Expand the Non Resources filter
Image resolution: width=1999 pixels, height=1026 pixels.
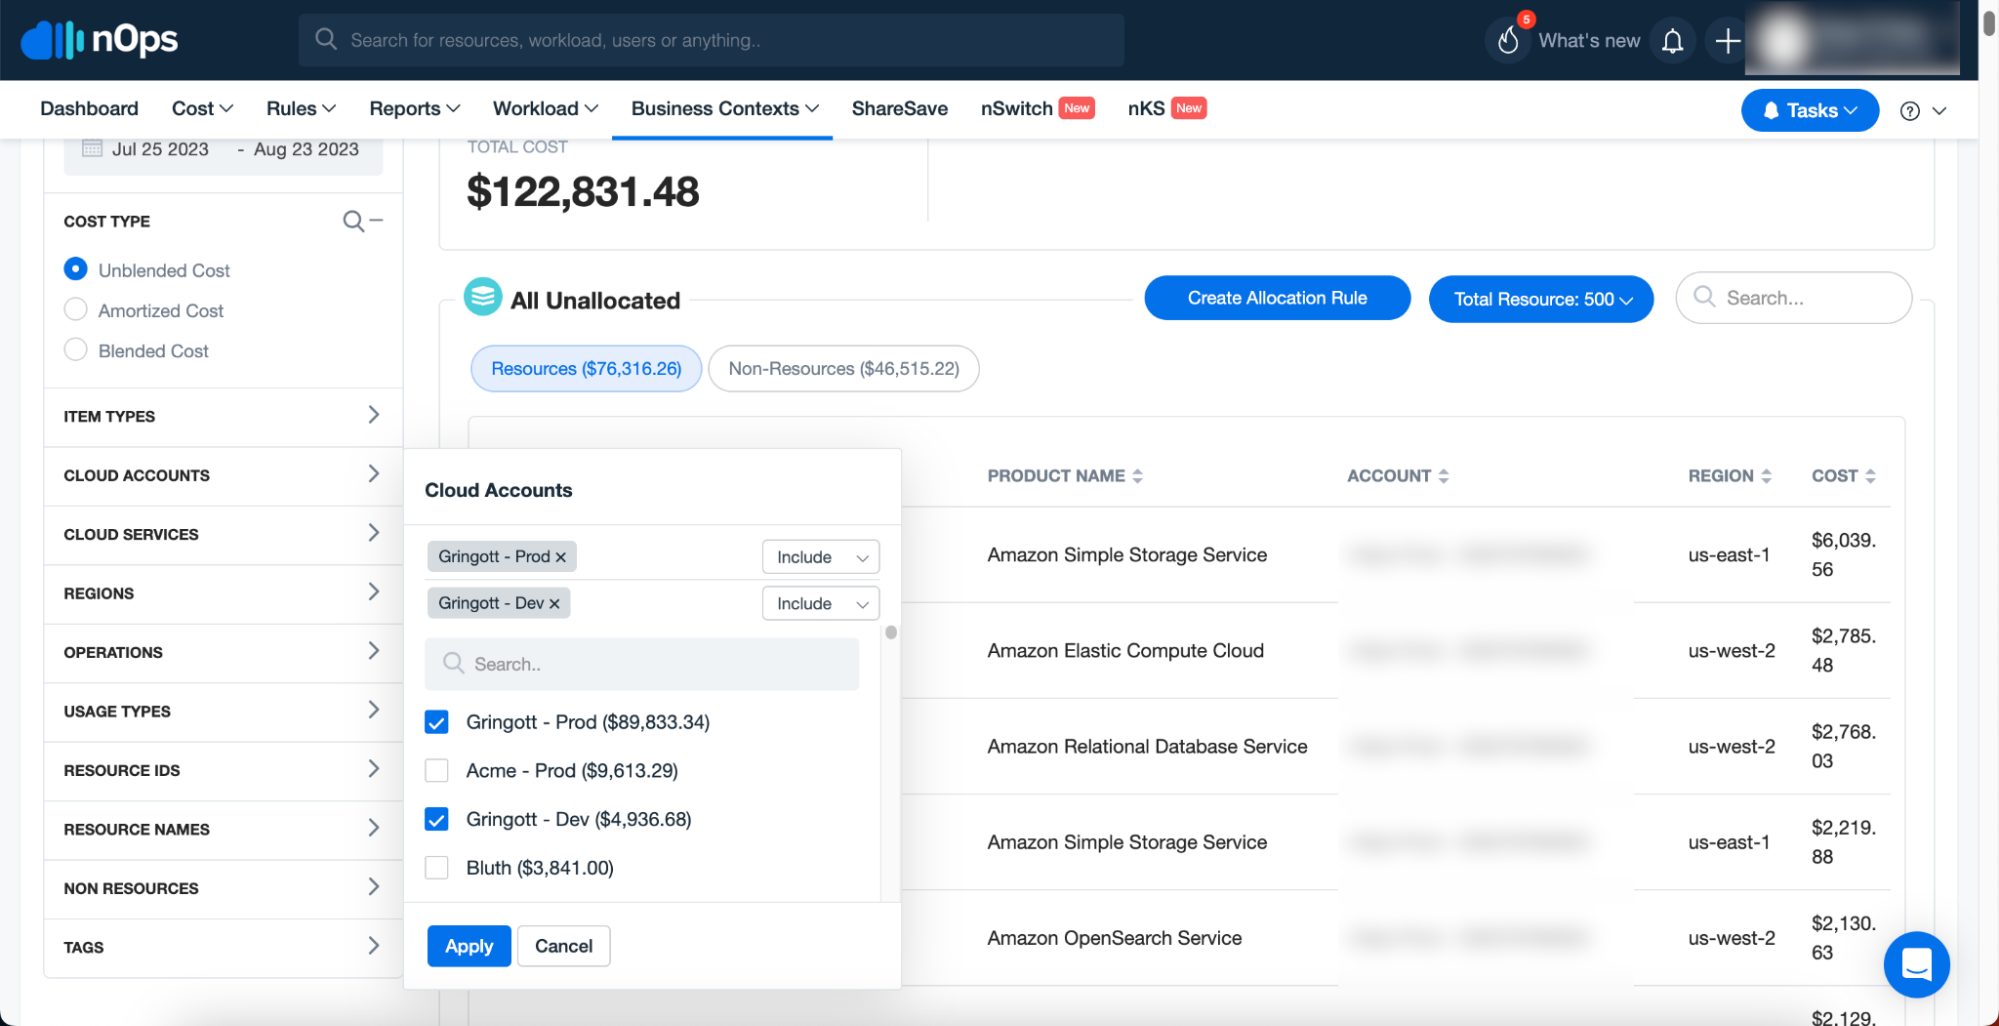click(x=223, y=888)
